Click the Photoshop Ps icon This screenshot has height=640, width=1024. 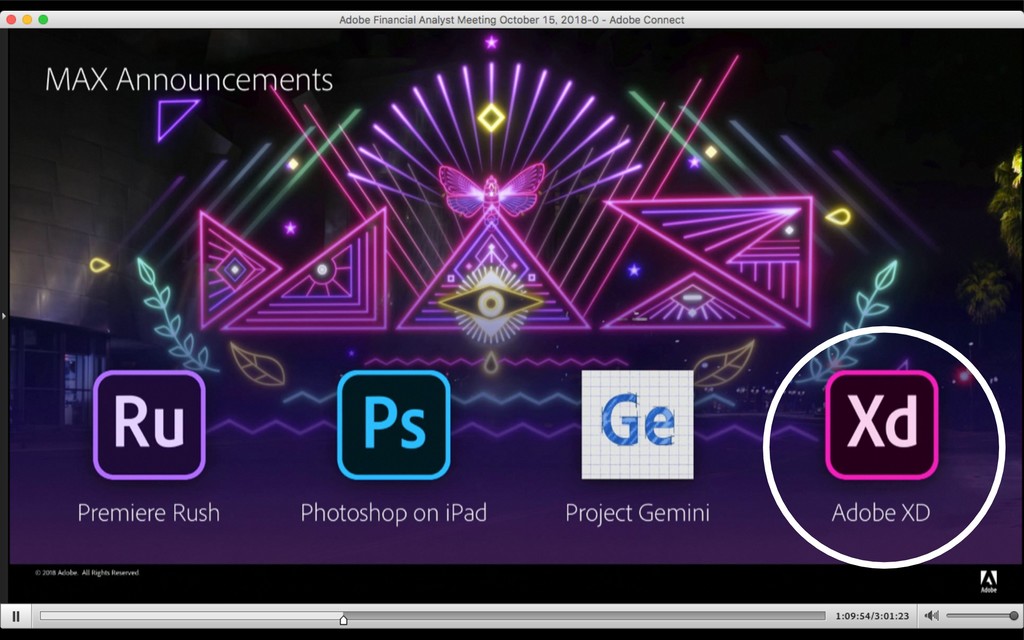point(394,424)
